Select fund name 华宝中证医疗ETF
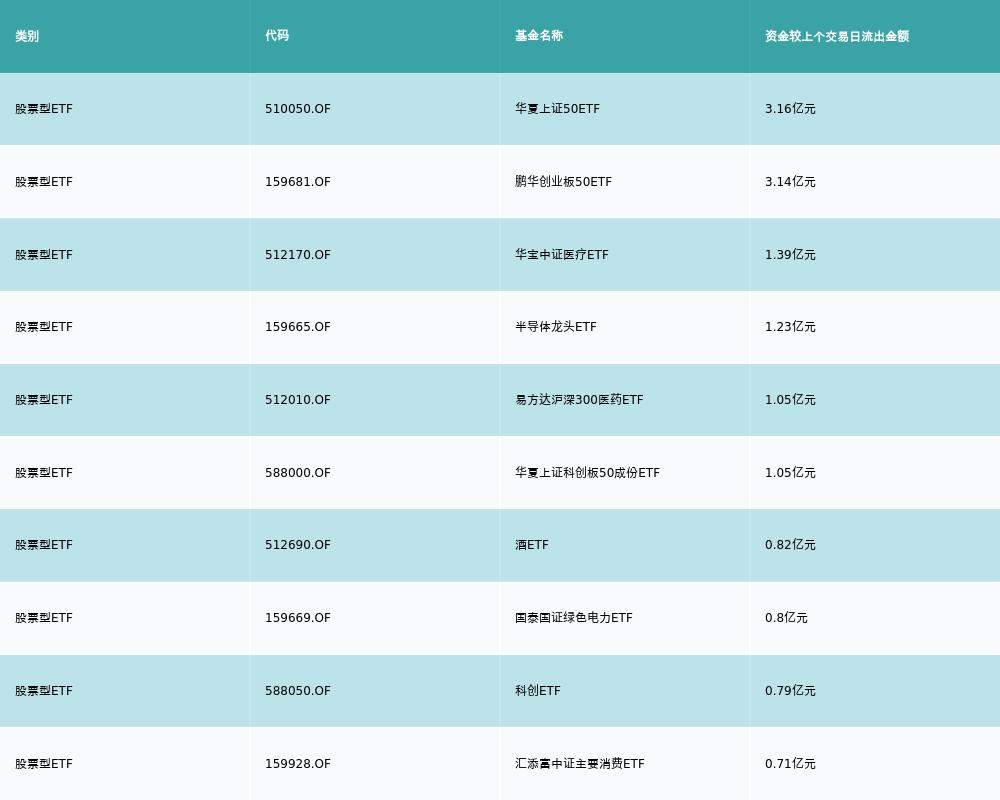Viewport: 1000px width, 800px height. [x=562, y=255]
